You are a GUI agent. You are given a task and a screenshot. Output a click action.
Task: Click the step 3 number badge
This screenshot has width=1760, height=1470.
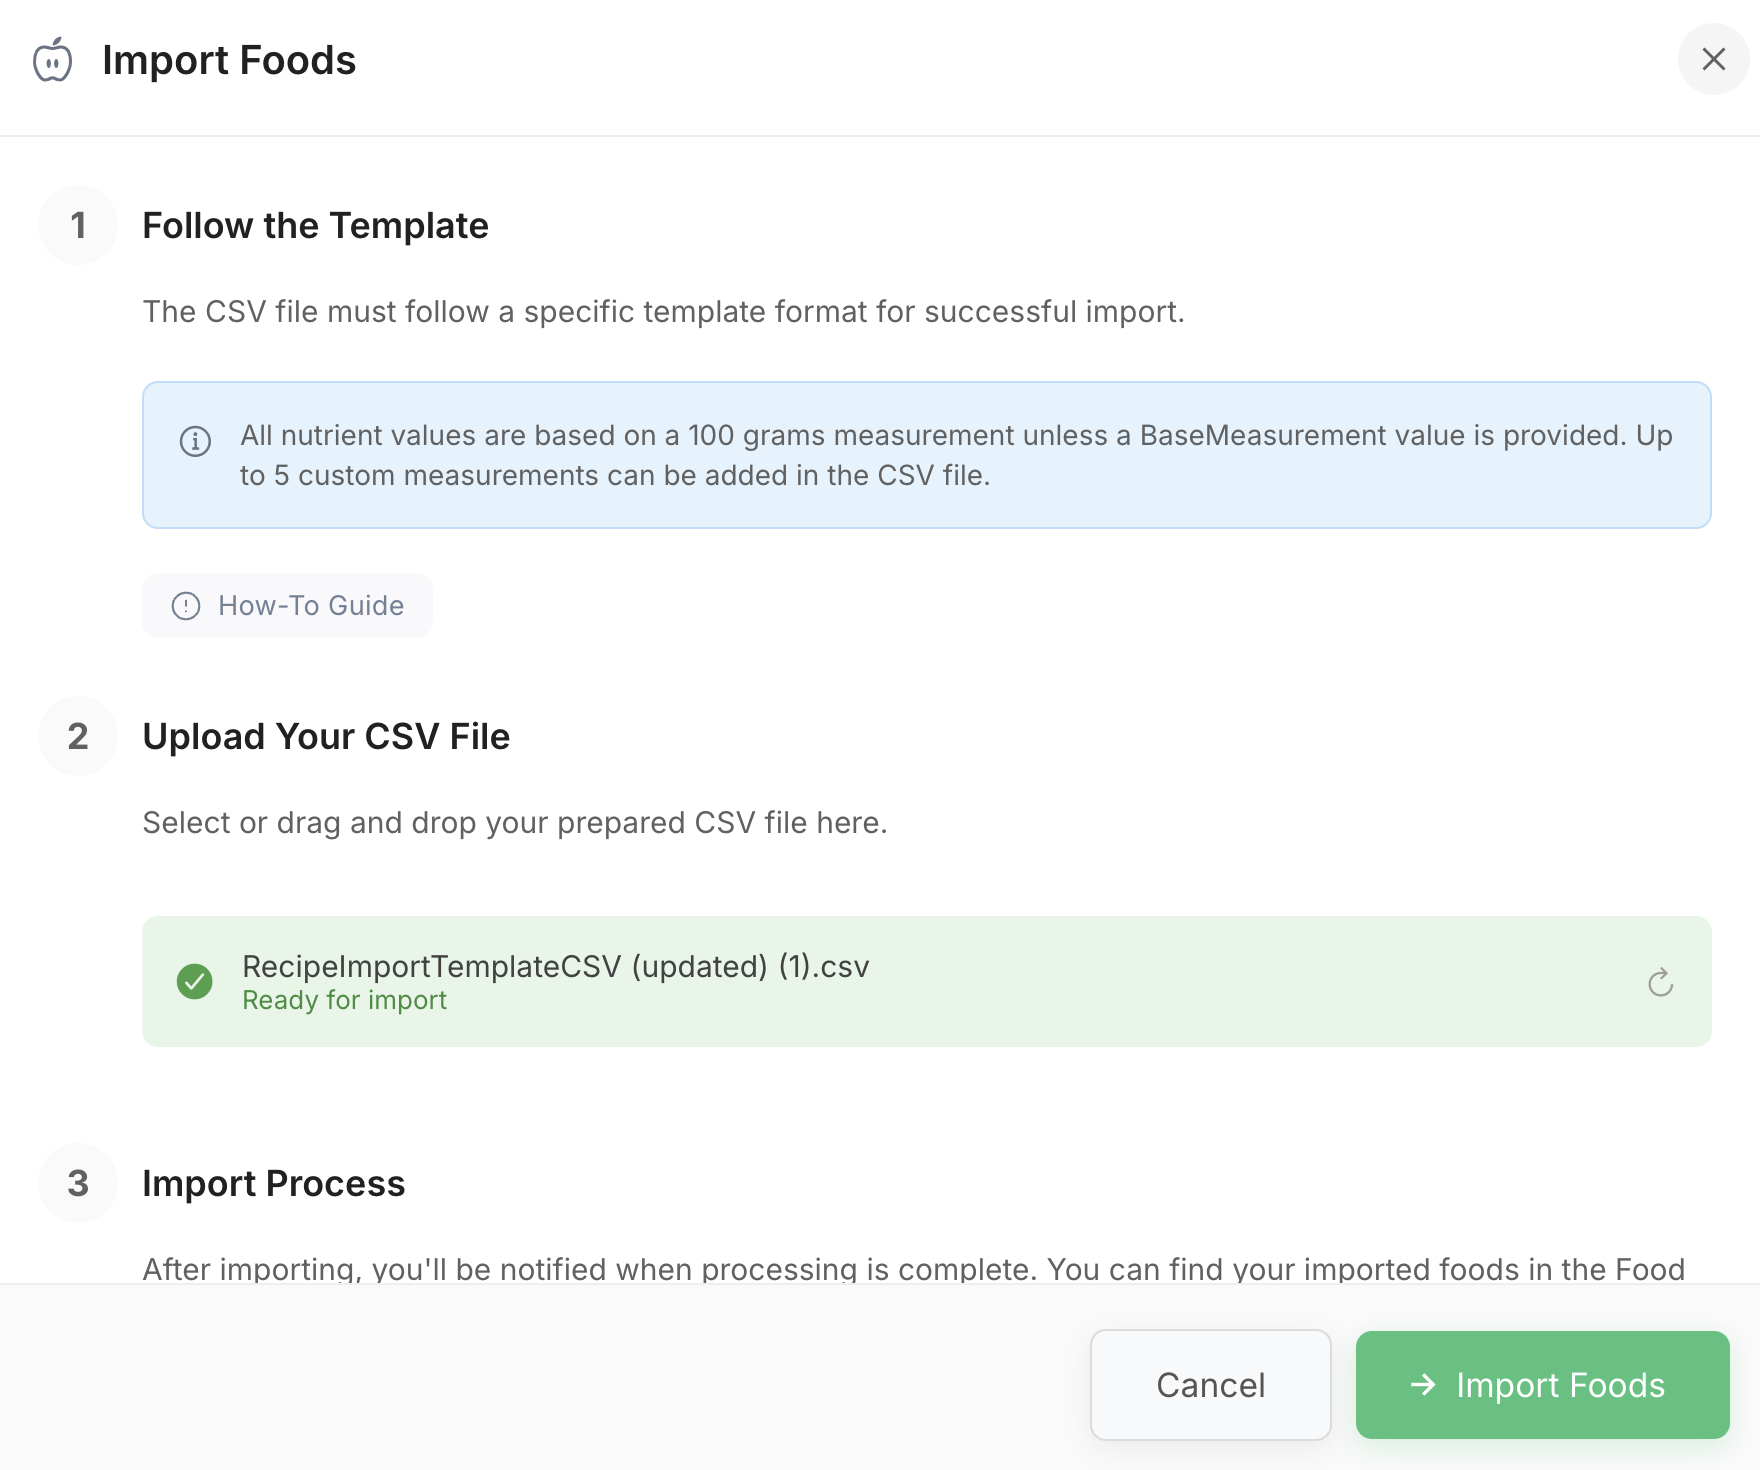pos(78,1184)
